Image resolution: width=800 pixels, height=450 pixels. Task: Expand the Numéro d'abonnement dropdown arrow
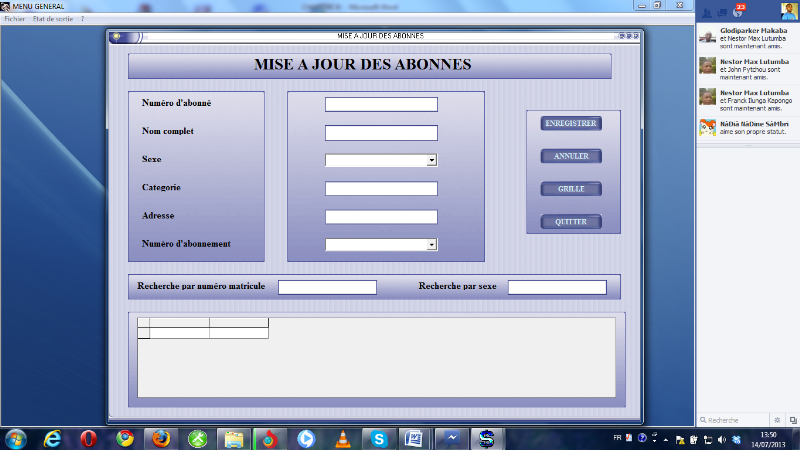[432, 244]
